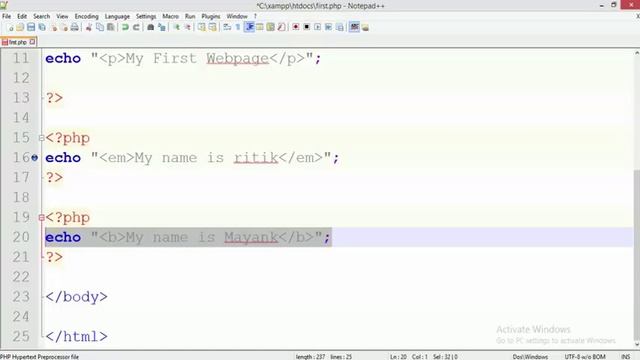The width and height of the screenshot is (640, 360).
Task: Click the </body> tag on line 23
Action: point(76,297)
